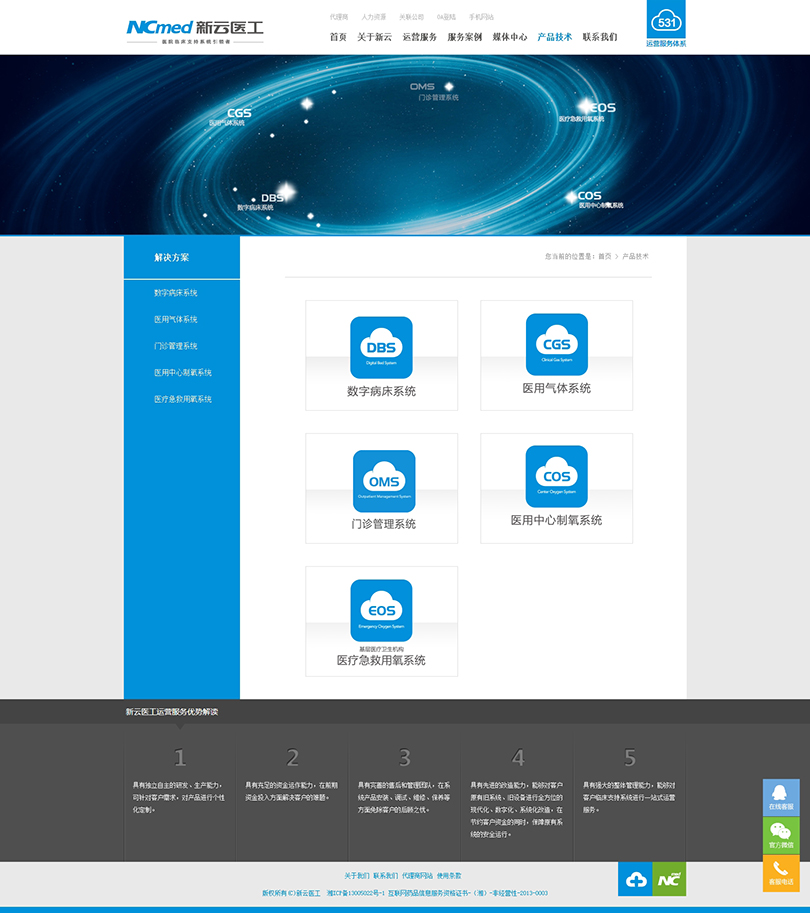Image resolution: width=810 pixels, height=913 pixels.
Task: Click the 人力资源 top utility link
Action: 373,17
